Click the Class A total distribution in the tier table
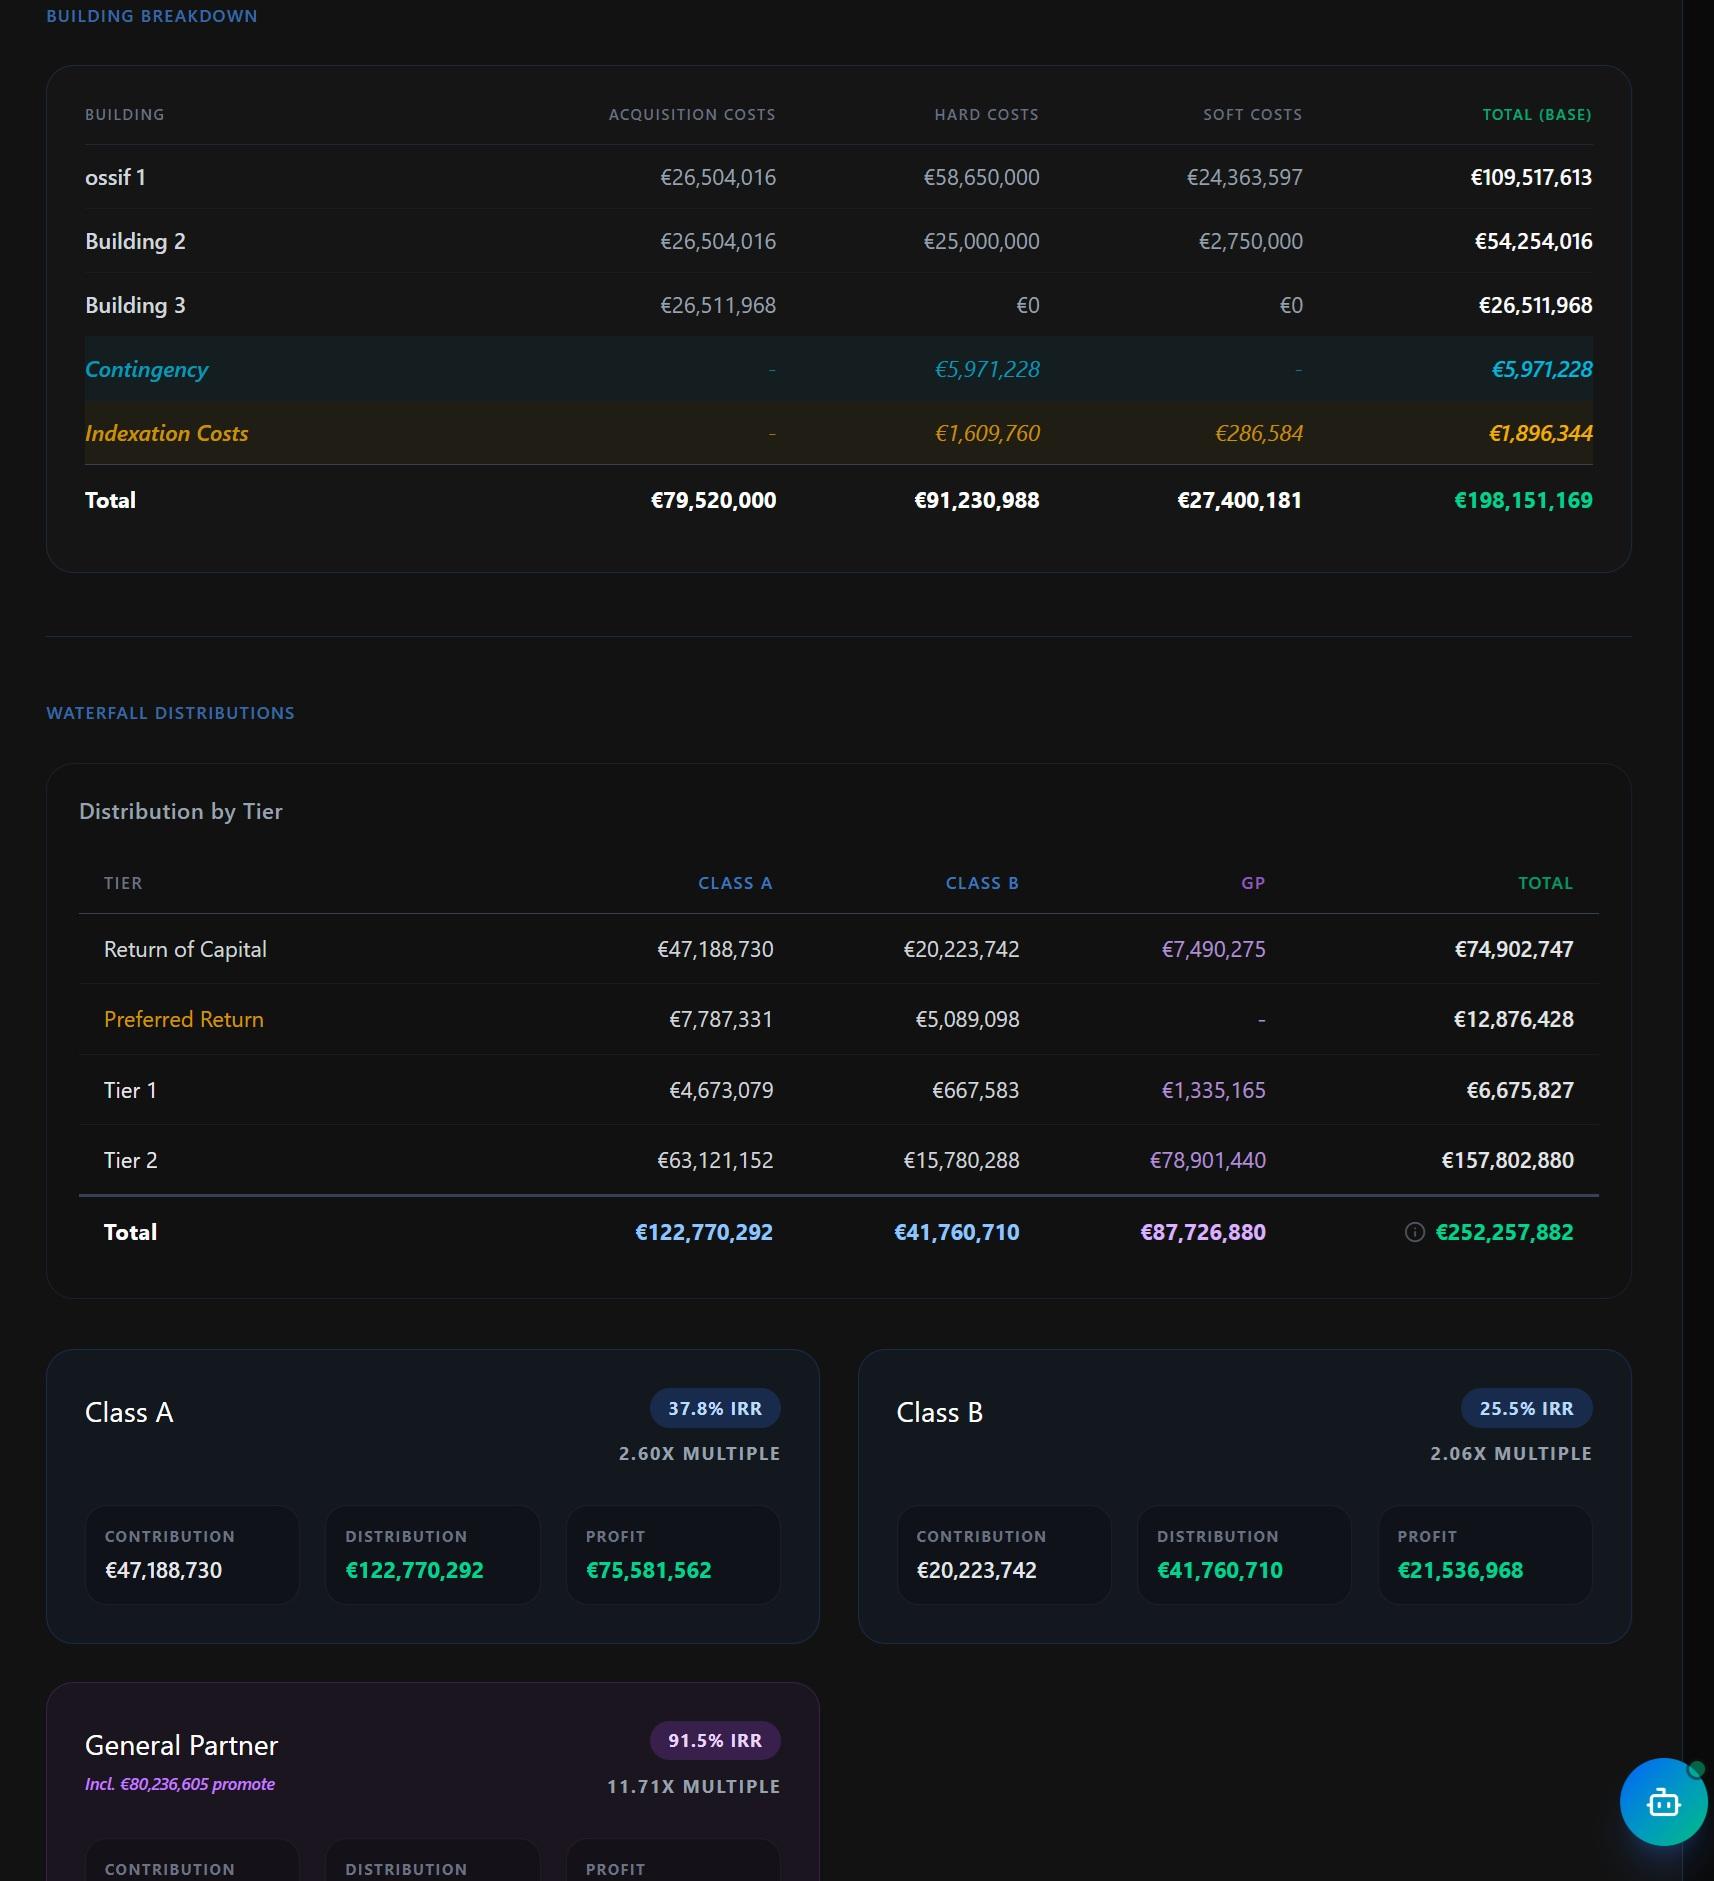This screenshot has height=1881, width=1714. point(704,1232)
